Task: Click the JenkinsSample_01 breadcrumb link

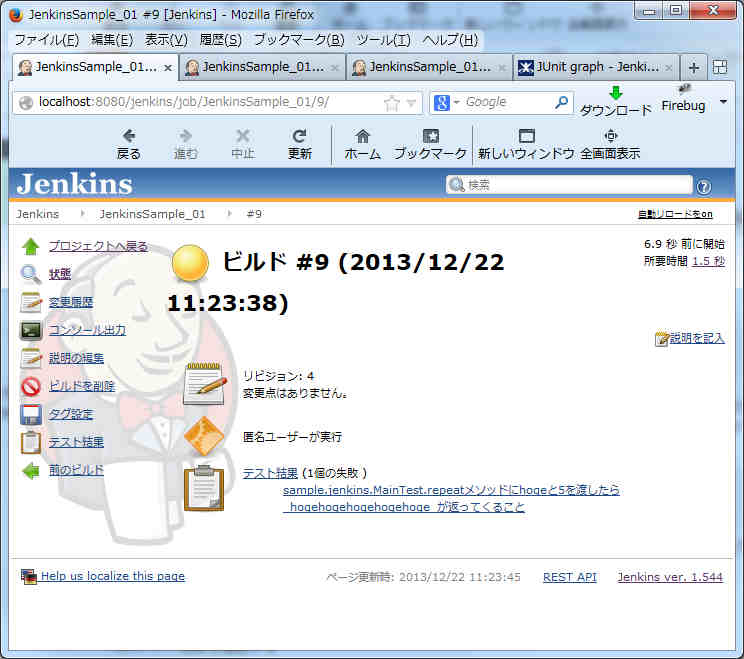Action: [x=152, y=214]
